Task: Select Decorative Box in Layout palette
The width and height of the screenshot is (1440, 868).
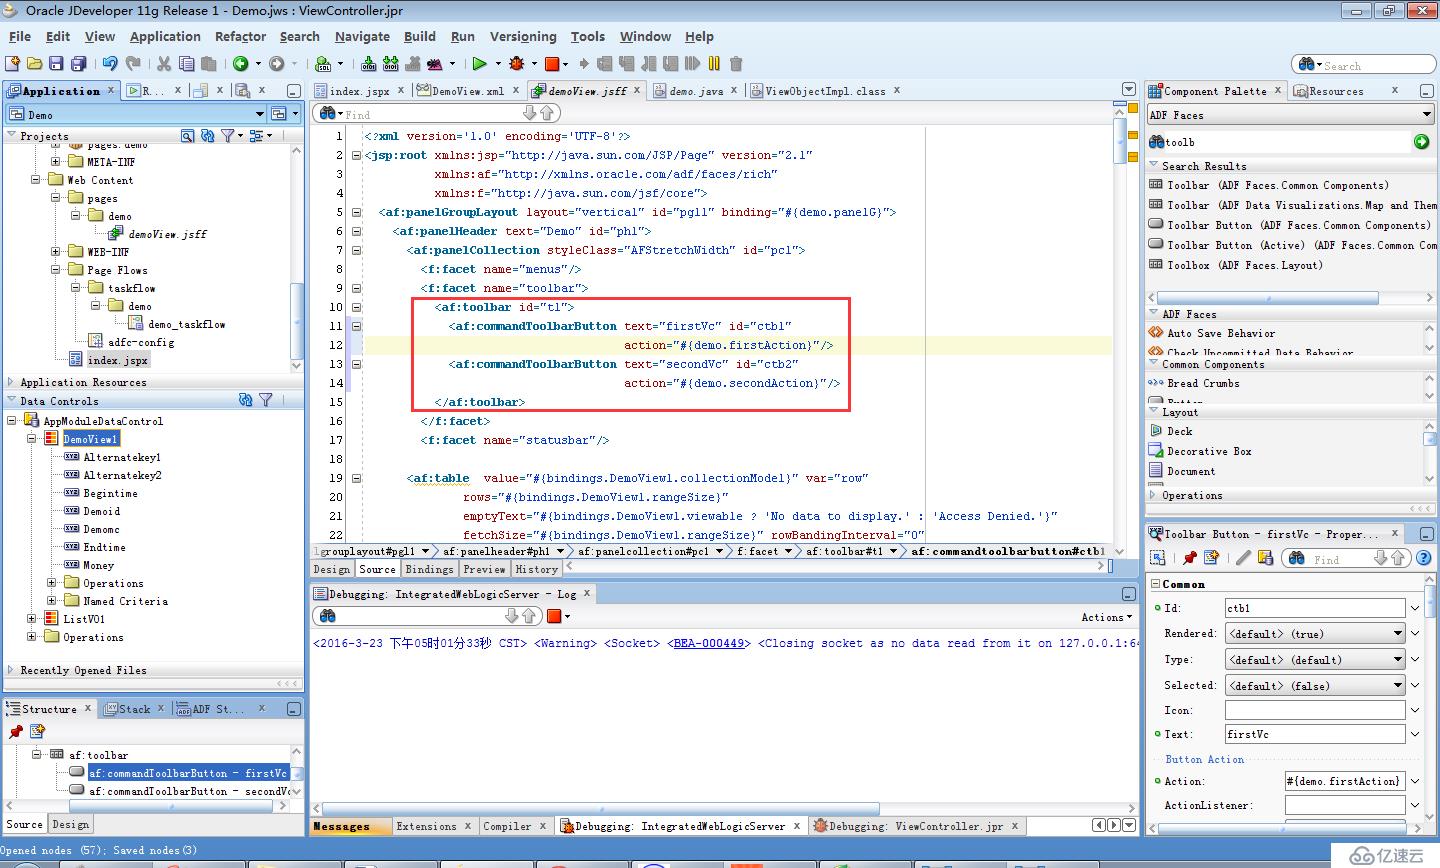Action: pos(1209,451)
